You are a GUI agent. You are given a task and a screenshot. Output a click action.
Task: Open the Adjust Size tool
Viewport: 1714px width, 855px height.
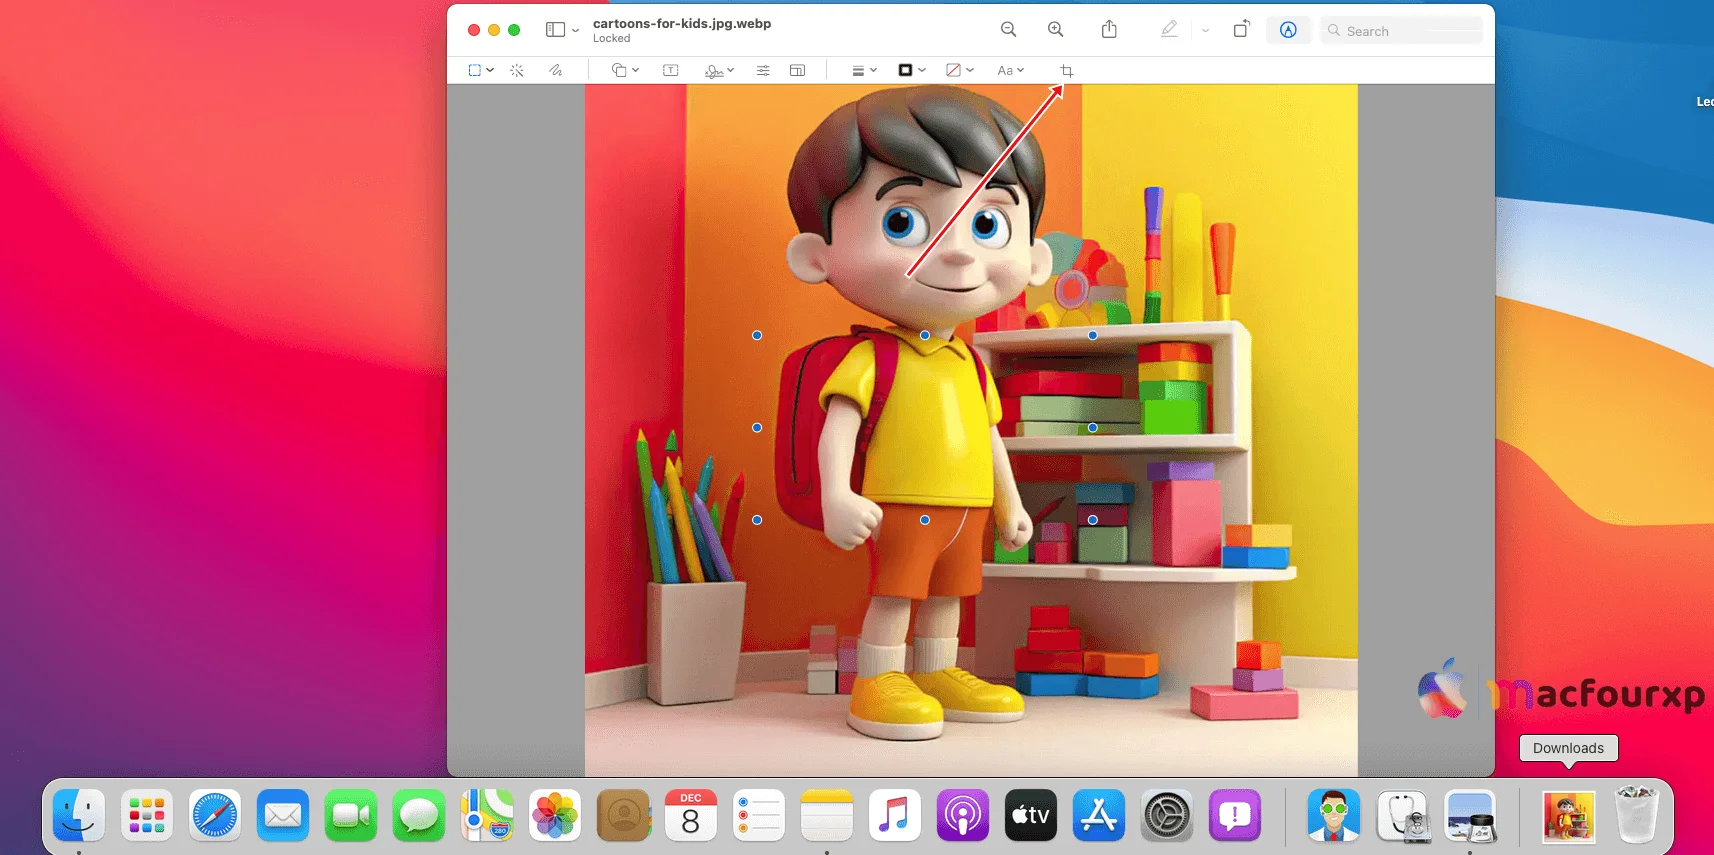797,70
